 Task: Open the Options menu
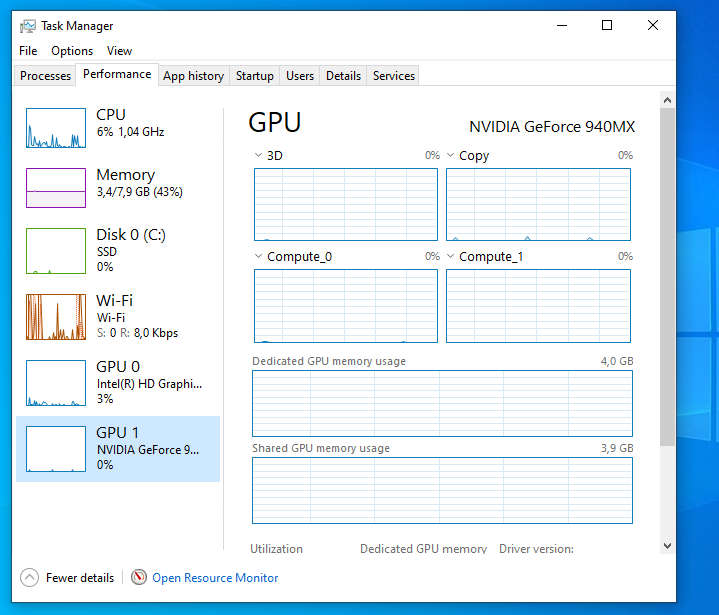(x=72, y=51)
